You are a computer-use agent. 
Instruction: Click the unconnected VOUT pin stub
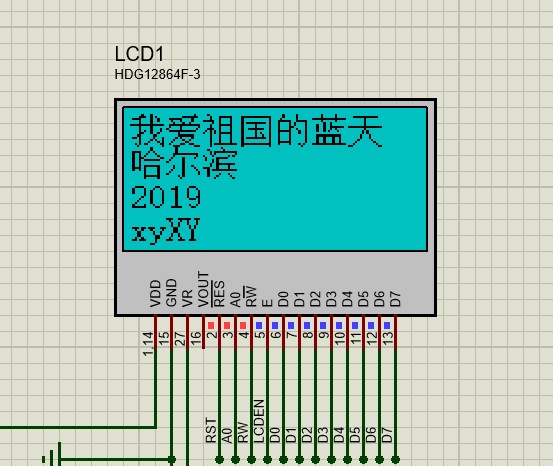[203, 332]
